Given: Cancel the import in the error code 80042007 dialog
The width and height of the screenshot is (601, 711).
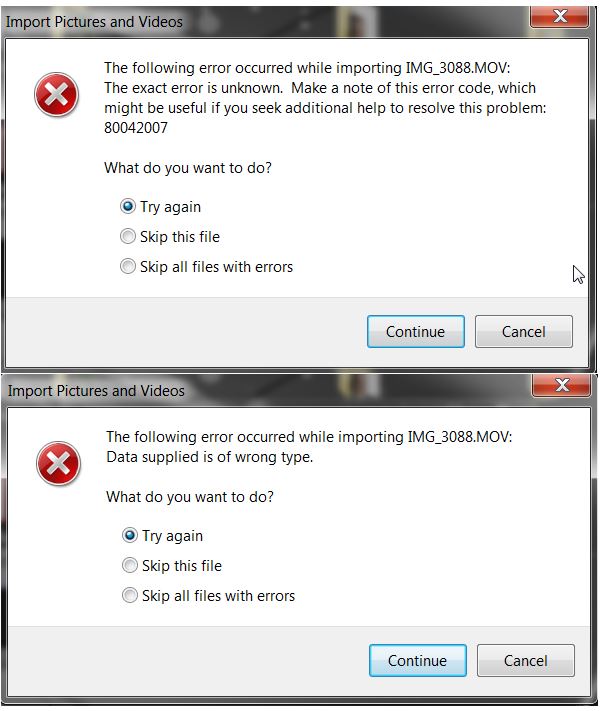Looking at the screenshot, I should [x=523, y=331].
